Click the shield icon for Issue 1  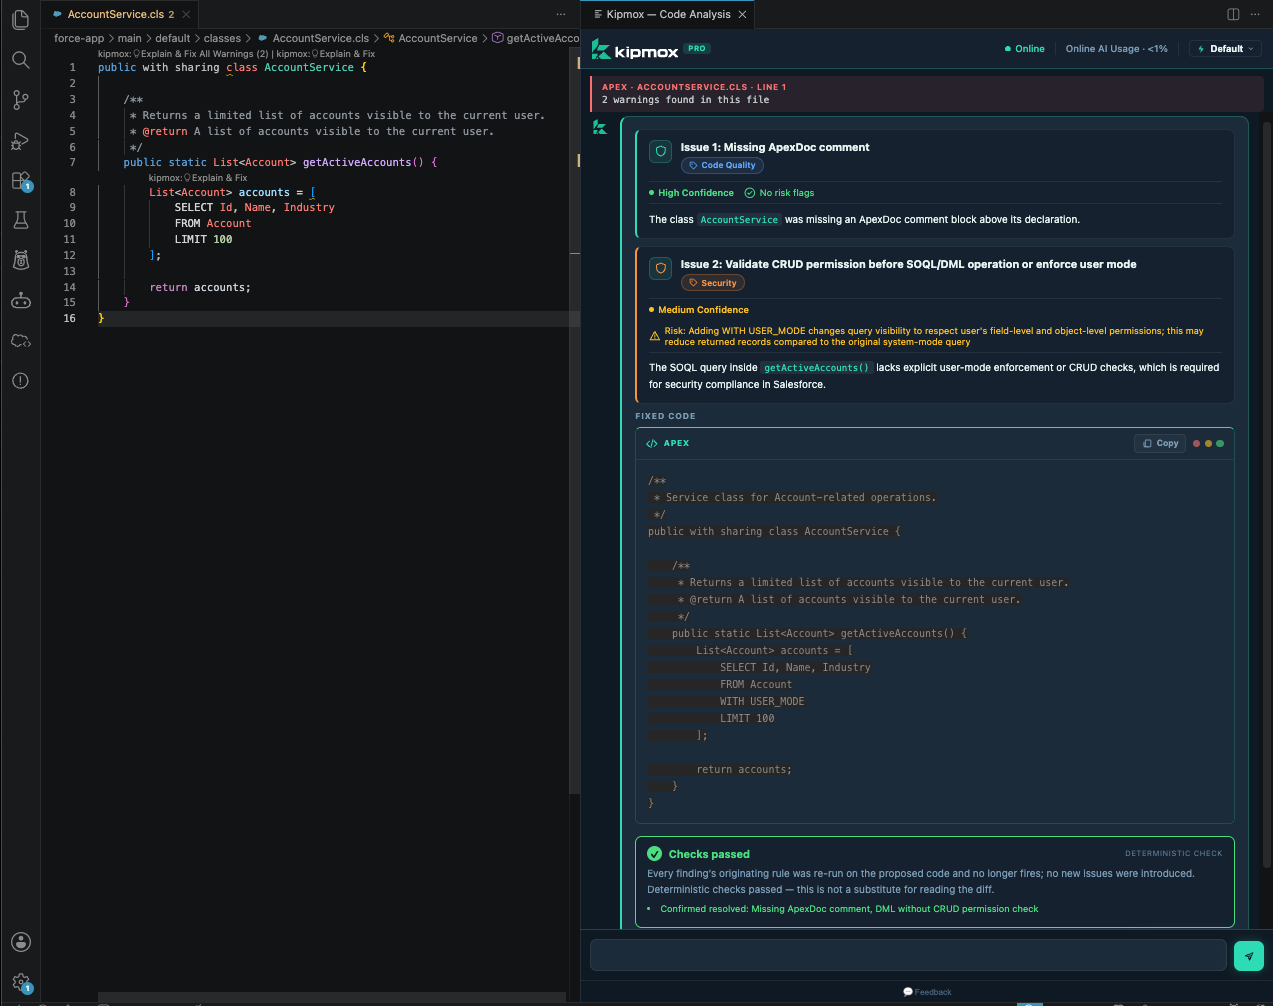(x=660, y=151)
